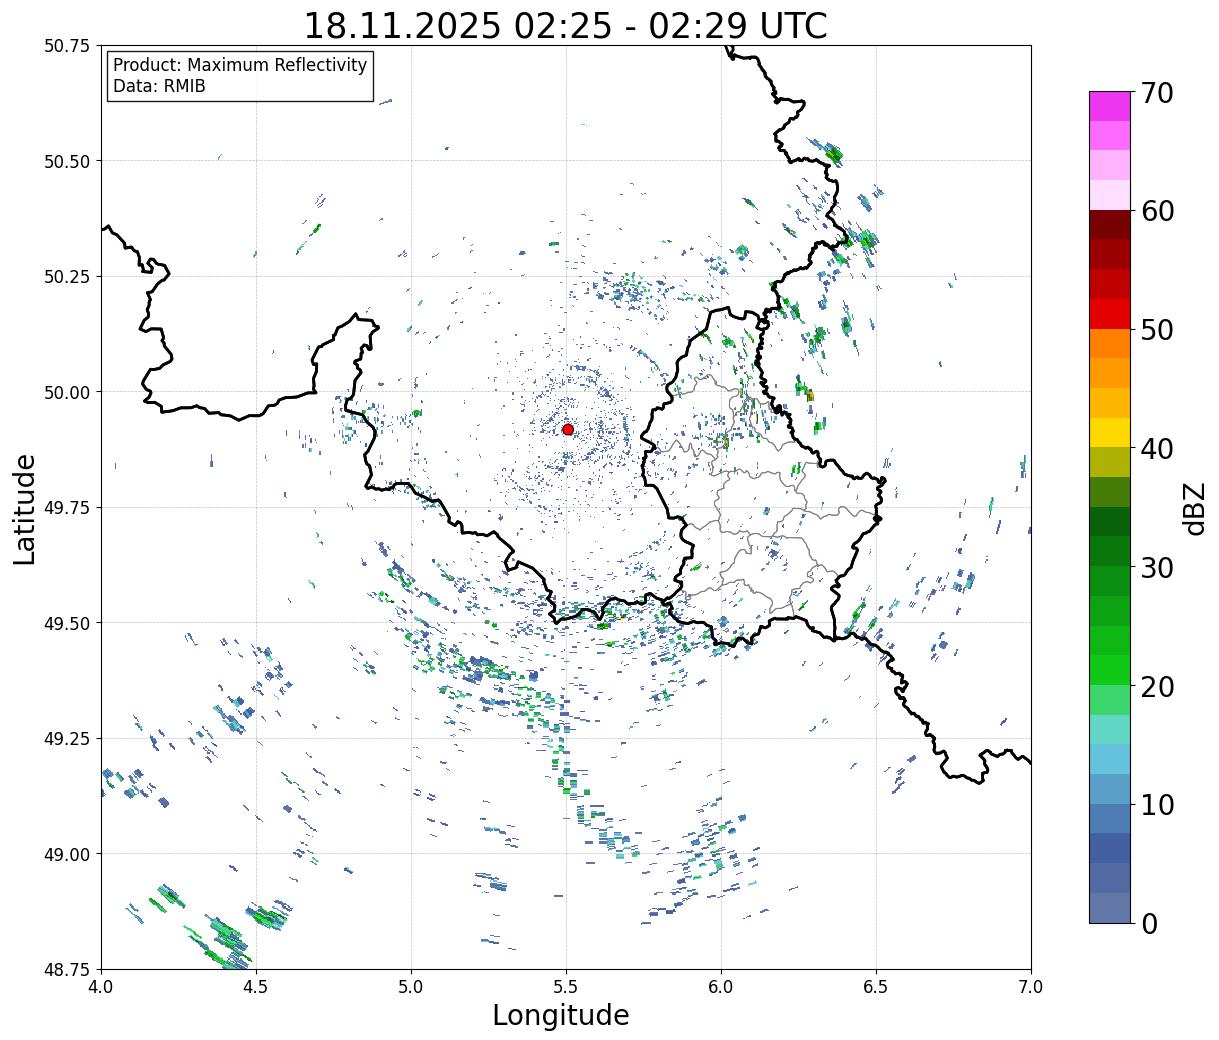This screenshot has width=1219, height=1040.
Task: Click the colorbar tick label 0
Action: 1149,923
